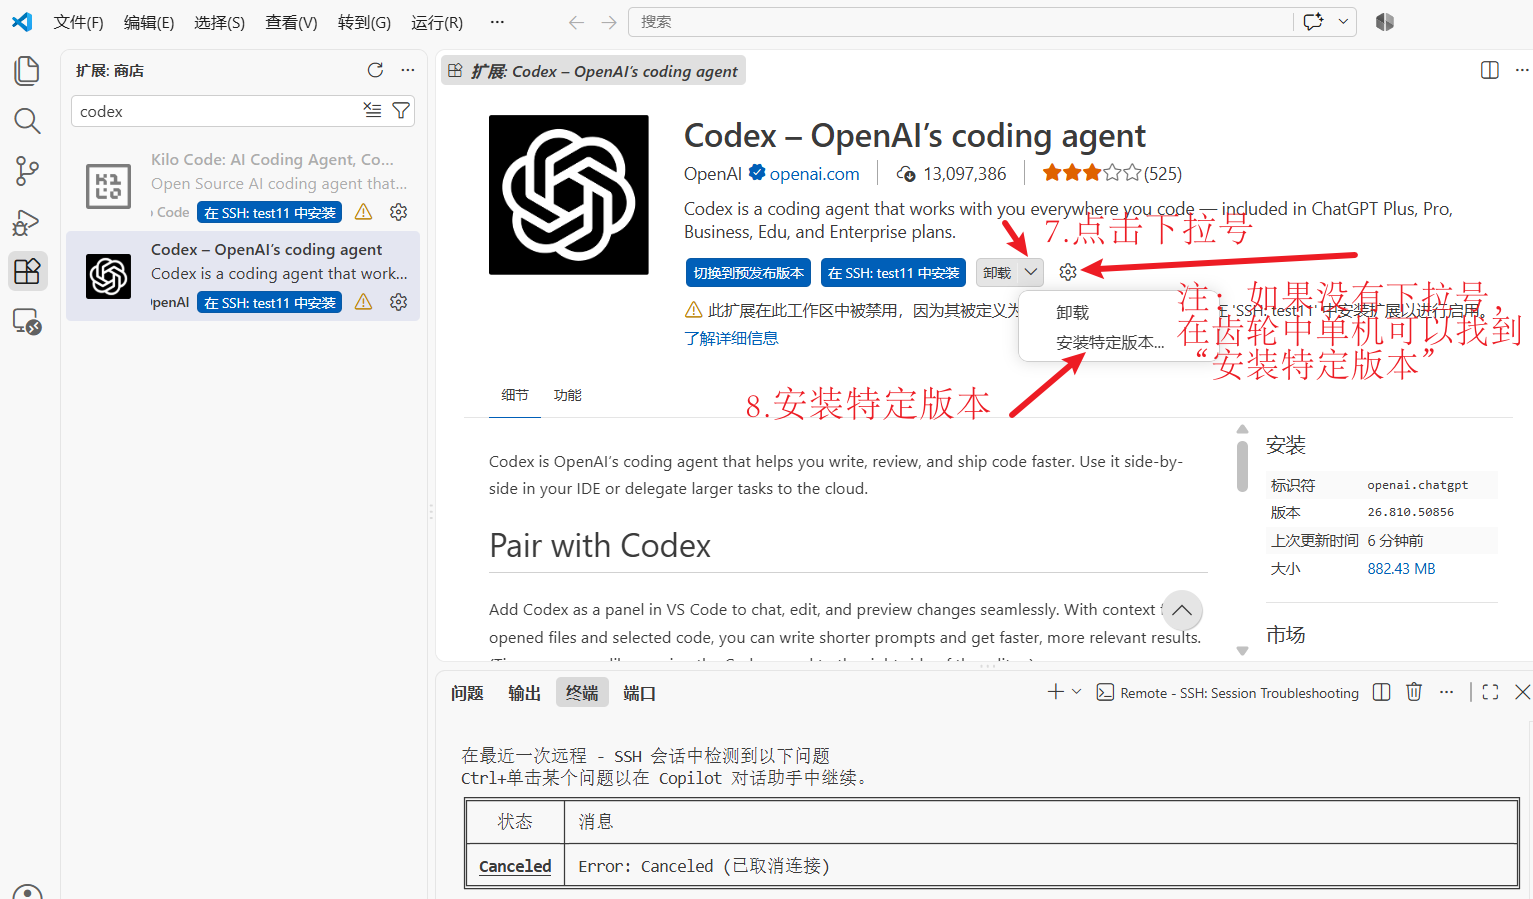Switch to the 问题 panel tab
1533x899 pixels.
(x=467, y=693)
